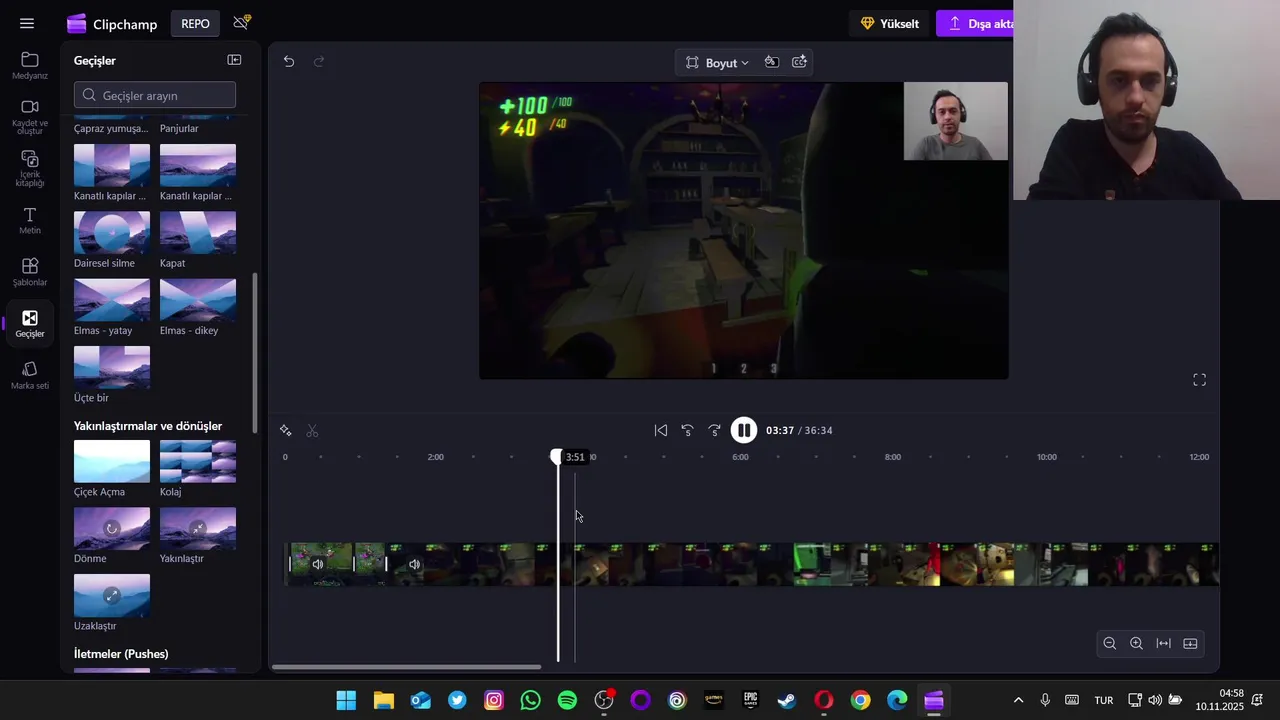Open Steam from the taskbar

pos(787,700)
